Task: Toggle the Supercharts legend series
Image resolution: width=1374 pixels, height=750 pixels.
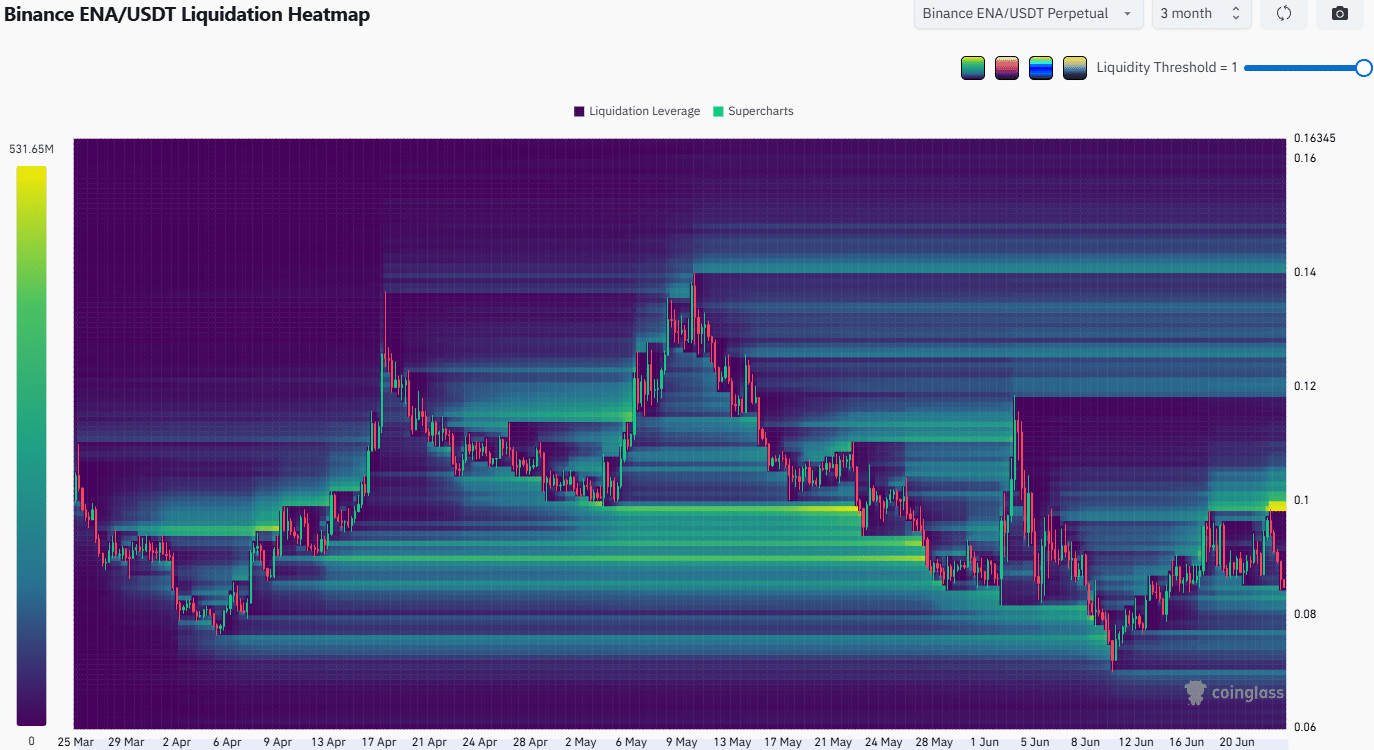Action: click(753, 111)
